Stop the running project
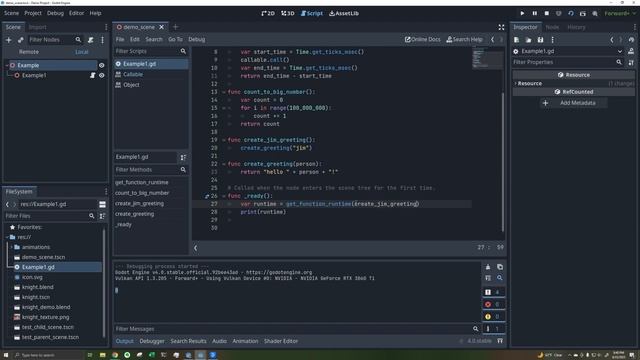This screenshot has width=640, height=360. 547,13
